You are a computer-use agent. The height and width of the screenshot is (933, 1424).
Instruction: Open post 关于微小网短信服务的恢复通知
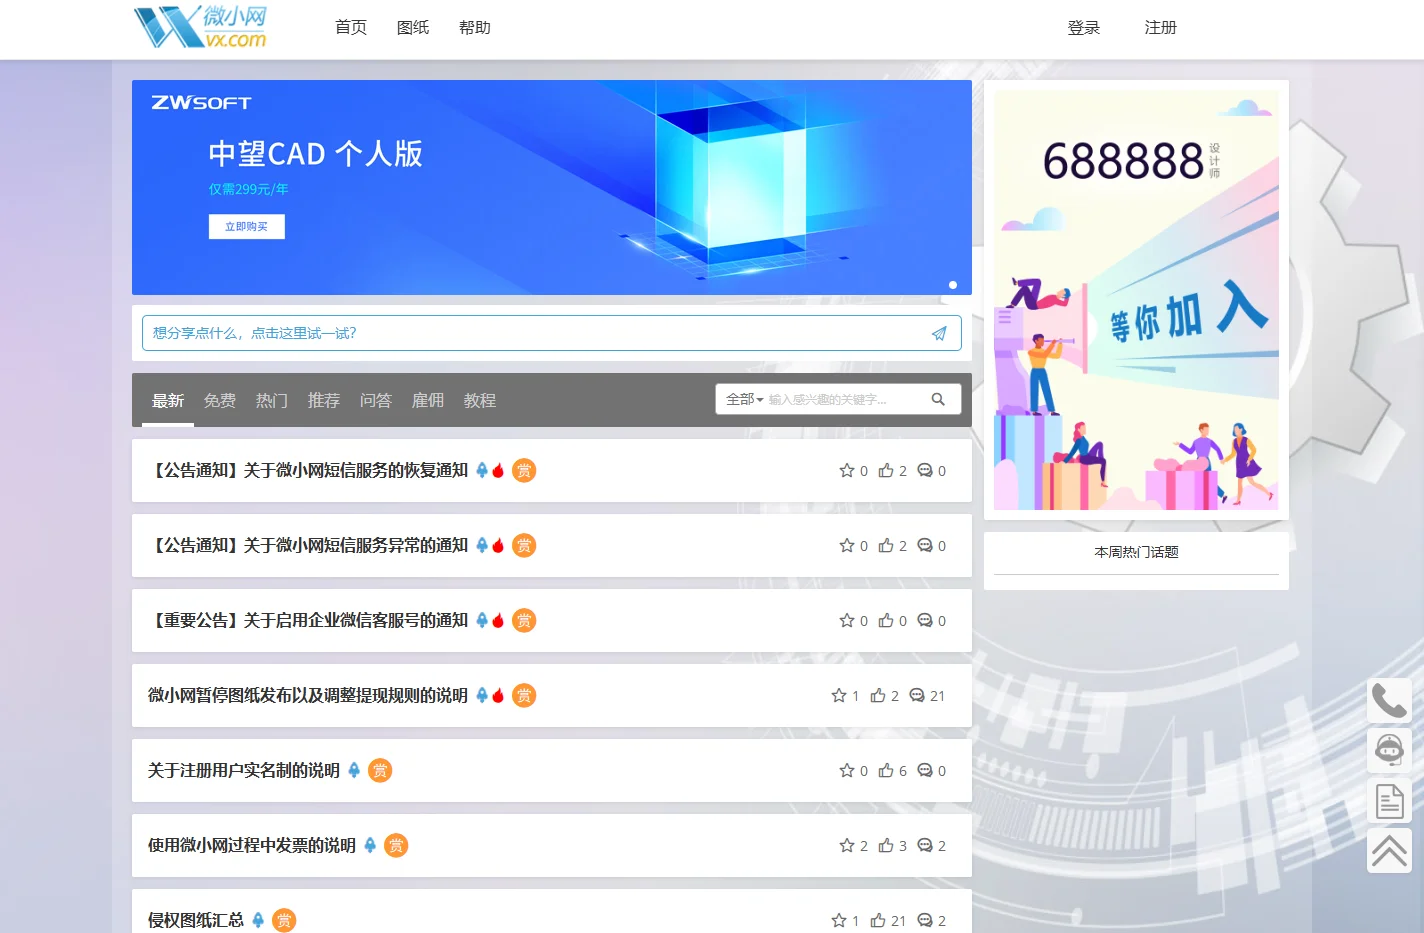pyautogui.click(x=308, y=471)
